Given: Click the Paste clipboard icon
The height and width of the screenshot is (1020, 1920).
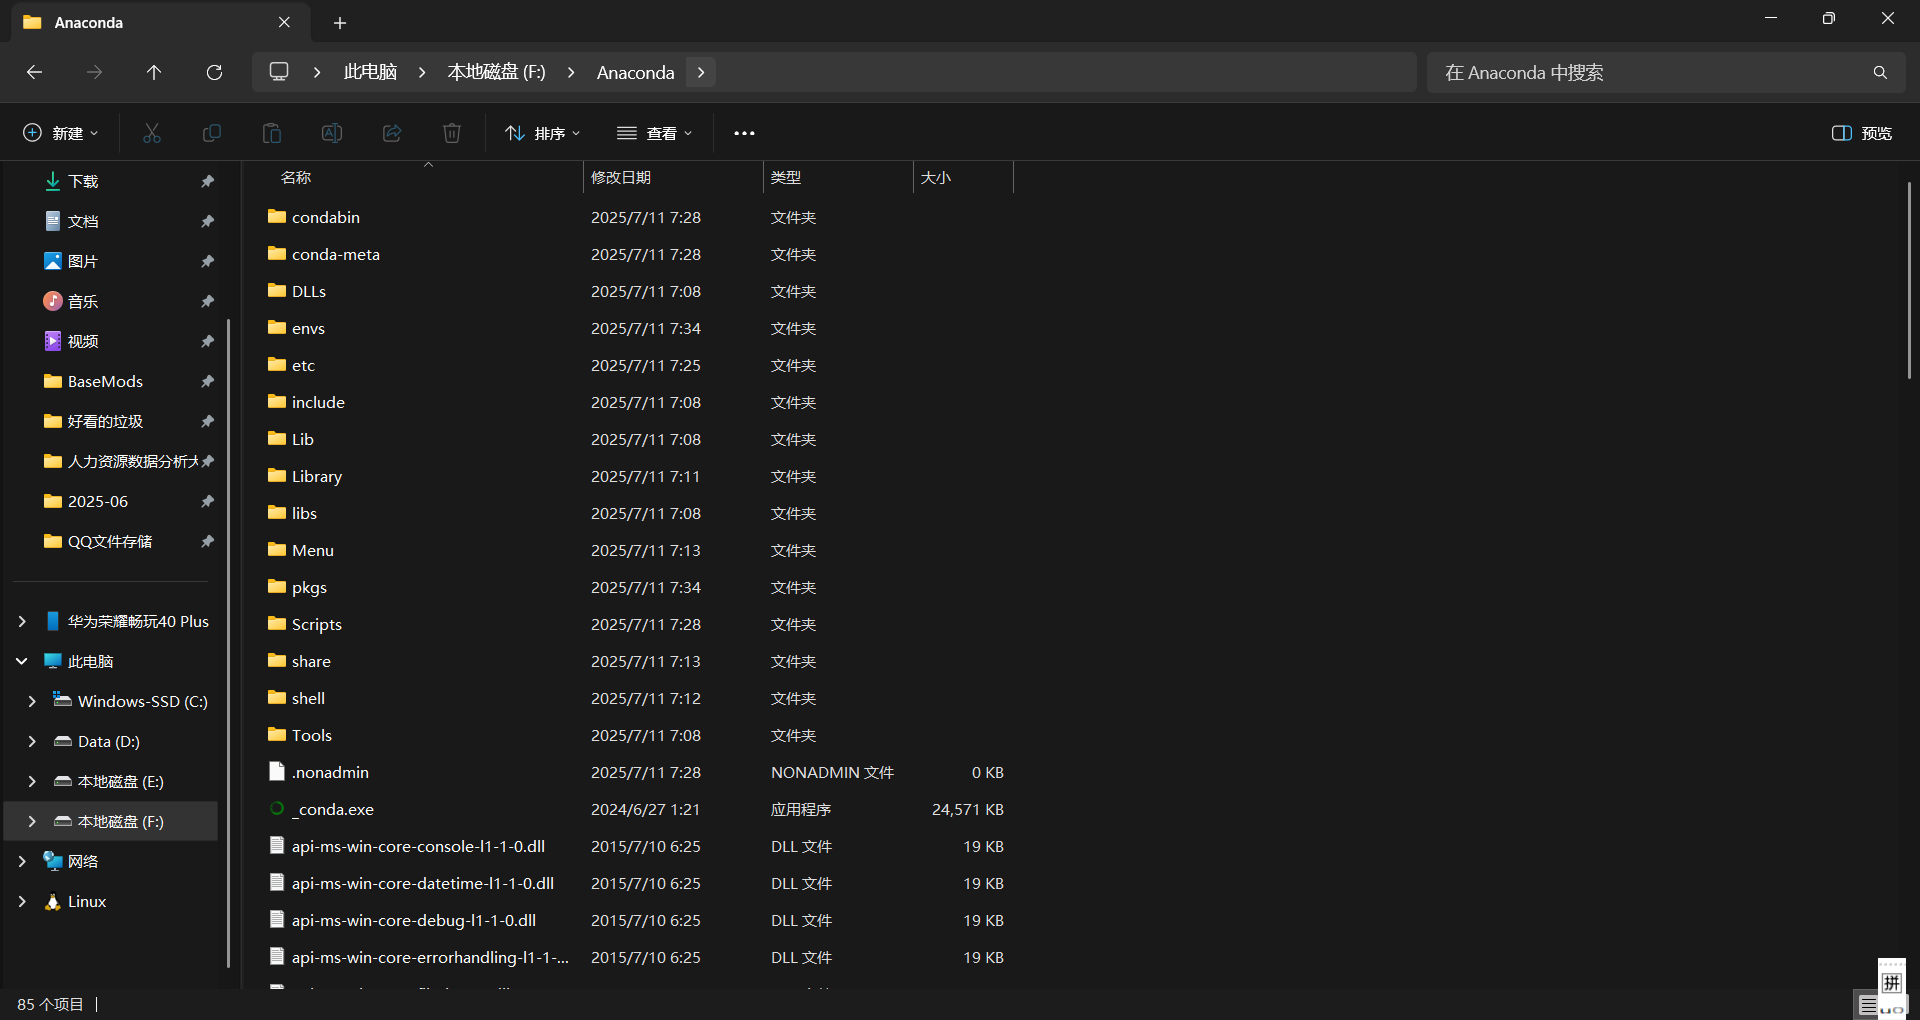Looking at the screenshot, I should coord(272,133).
